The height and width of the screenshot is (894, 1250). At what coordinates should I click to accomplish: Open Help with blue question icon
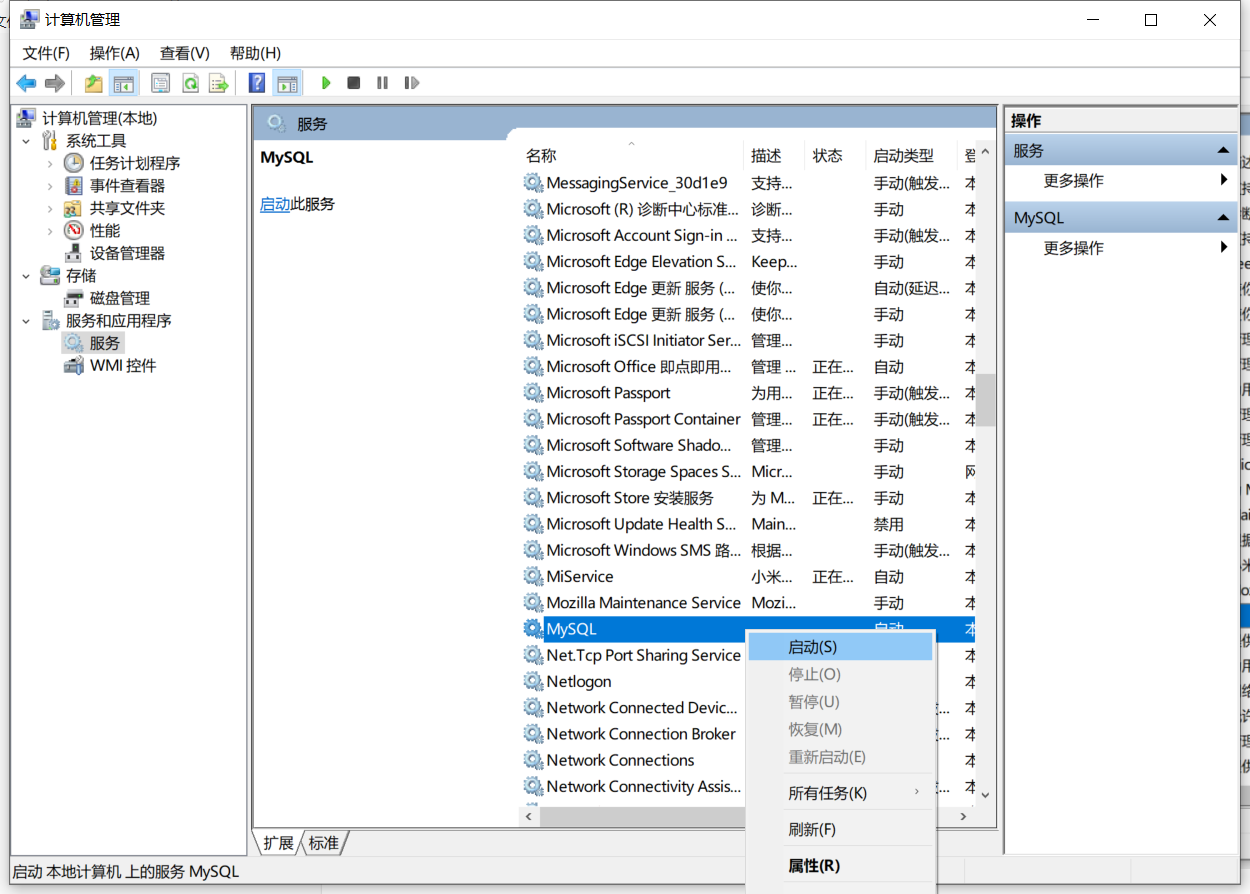coord(257,83)
